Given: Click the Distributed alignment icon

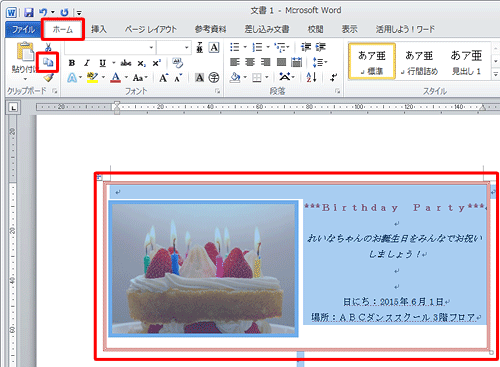Looking at the screenshot, I should coord(296,62).
